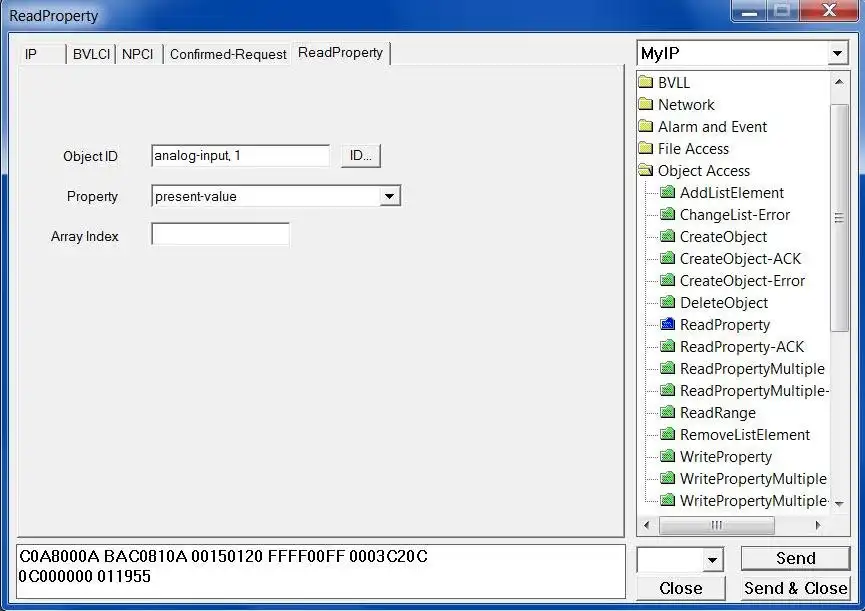Screen dimensions: 865x611
Task: Open the MyIP port dropdown
Action: tap(837, 53)
